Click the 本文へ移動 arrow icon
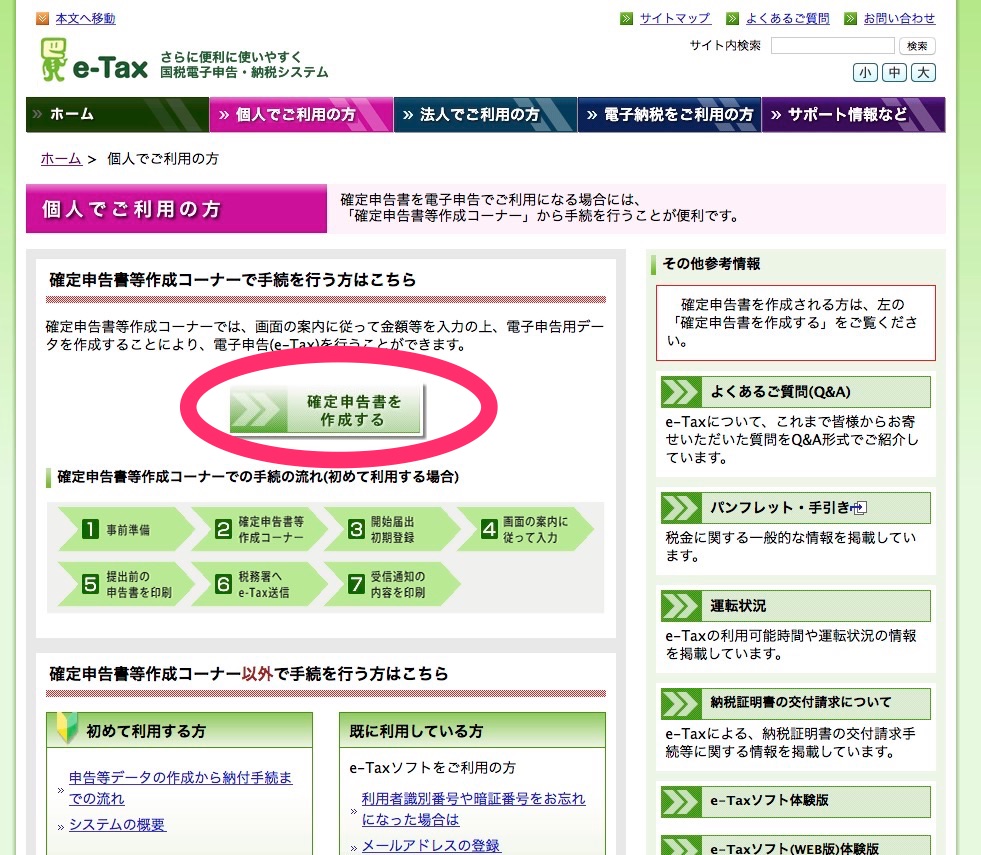 coord(43,19)
